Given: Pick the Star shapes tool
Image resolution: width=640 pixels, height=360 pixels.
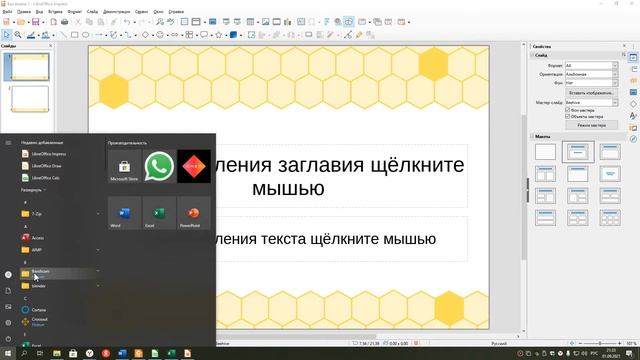Looking at the screenshot, I should (x=219, y=35).
